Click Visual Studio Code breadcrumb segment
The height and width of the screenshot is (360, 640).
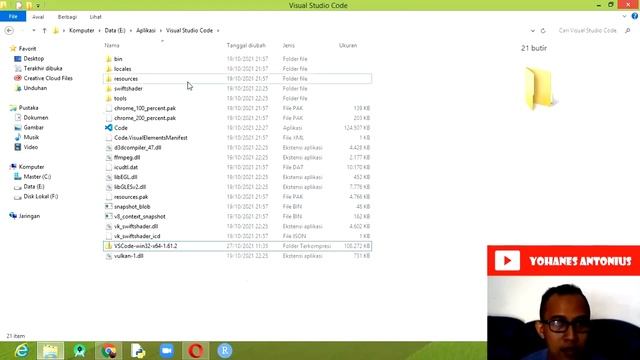pos(189,31)
